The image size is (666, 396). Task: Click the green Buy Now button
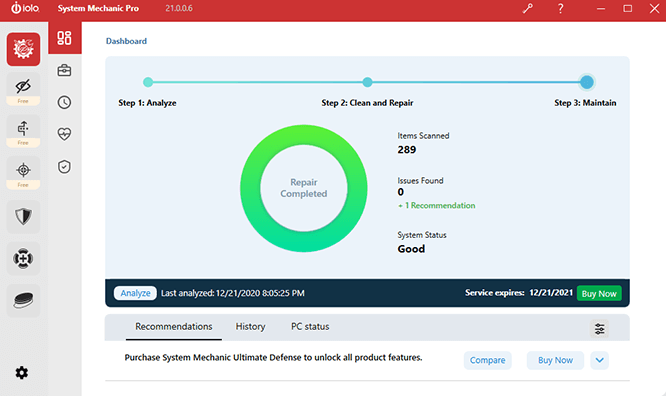[599, 294]
